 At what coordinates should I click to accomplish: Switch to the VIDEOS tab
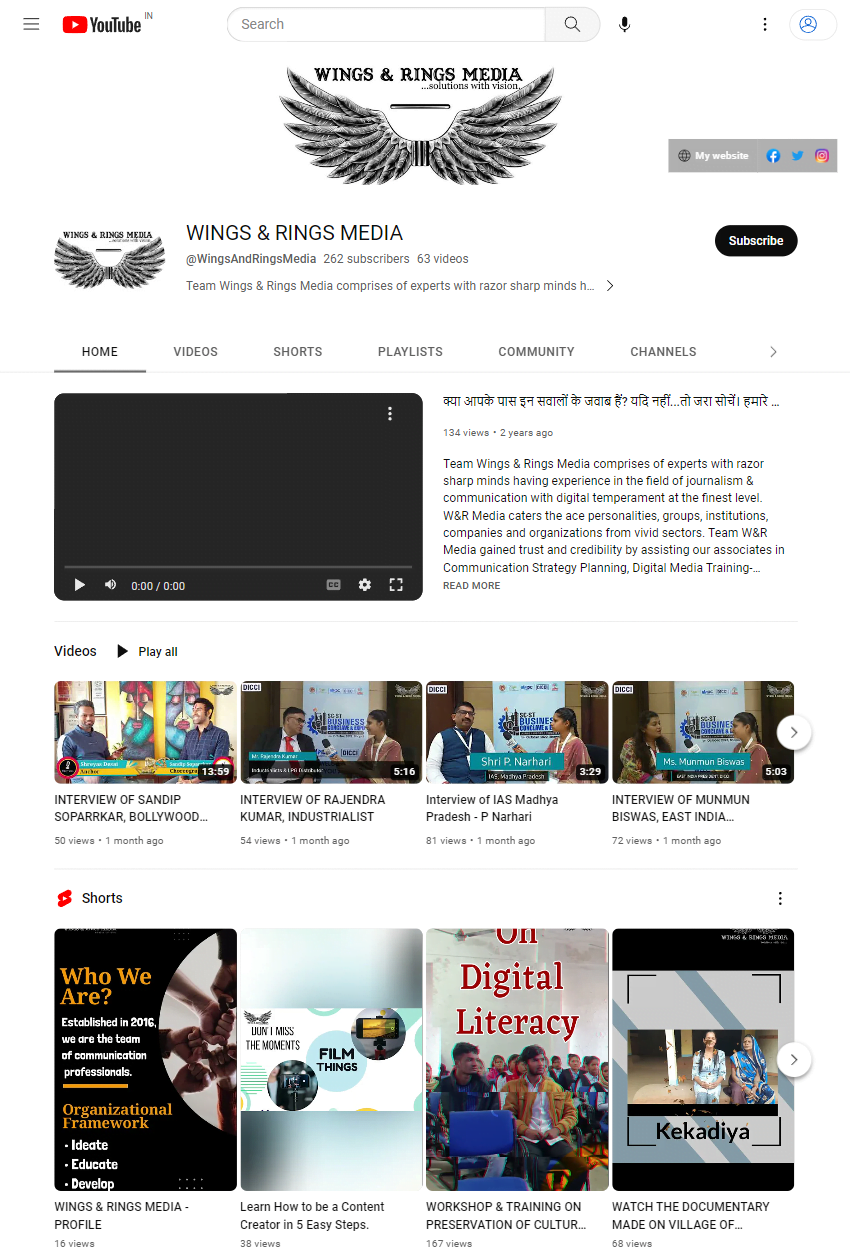(x=195, y=352)
